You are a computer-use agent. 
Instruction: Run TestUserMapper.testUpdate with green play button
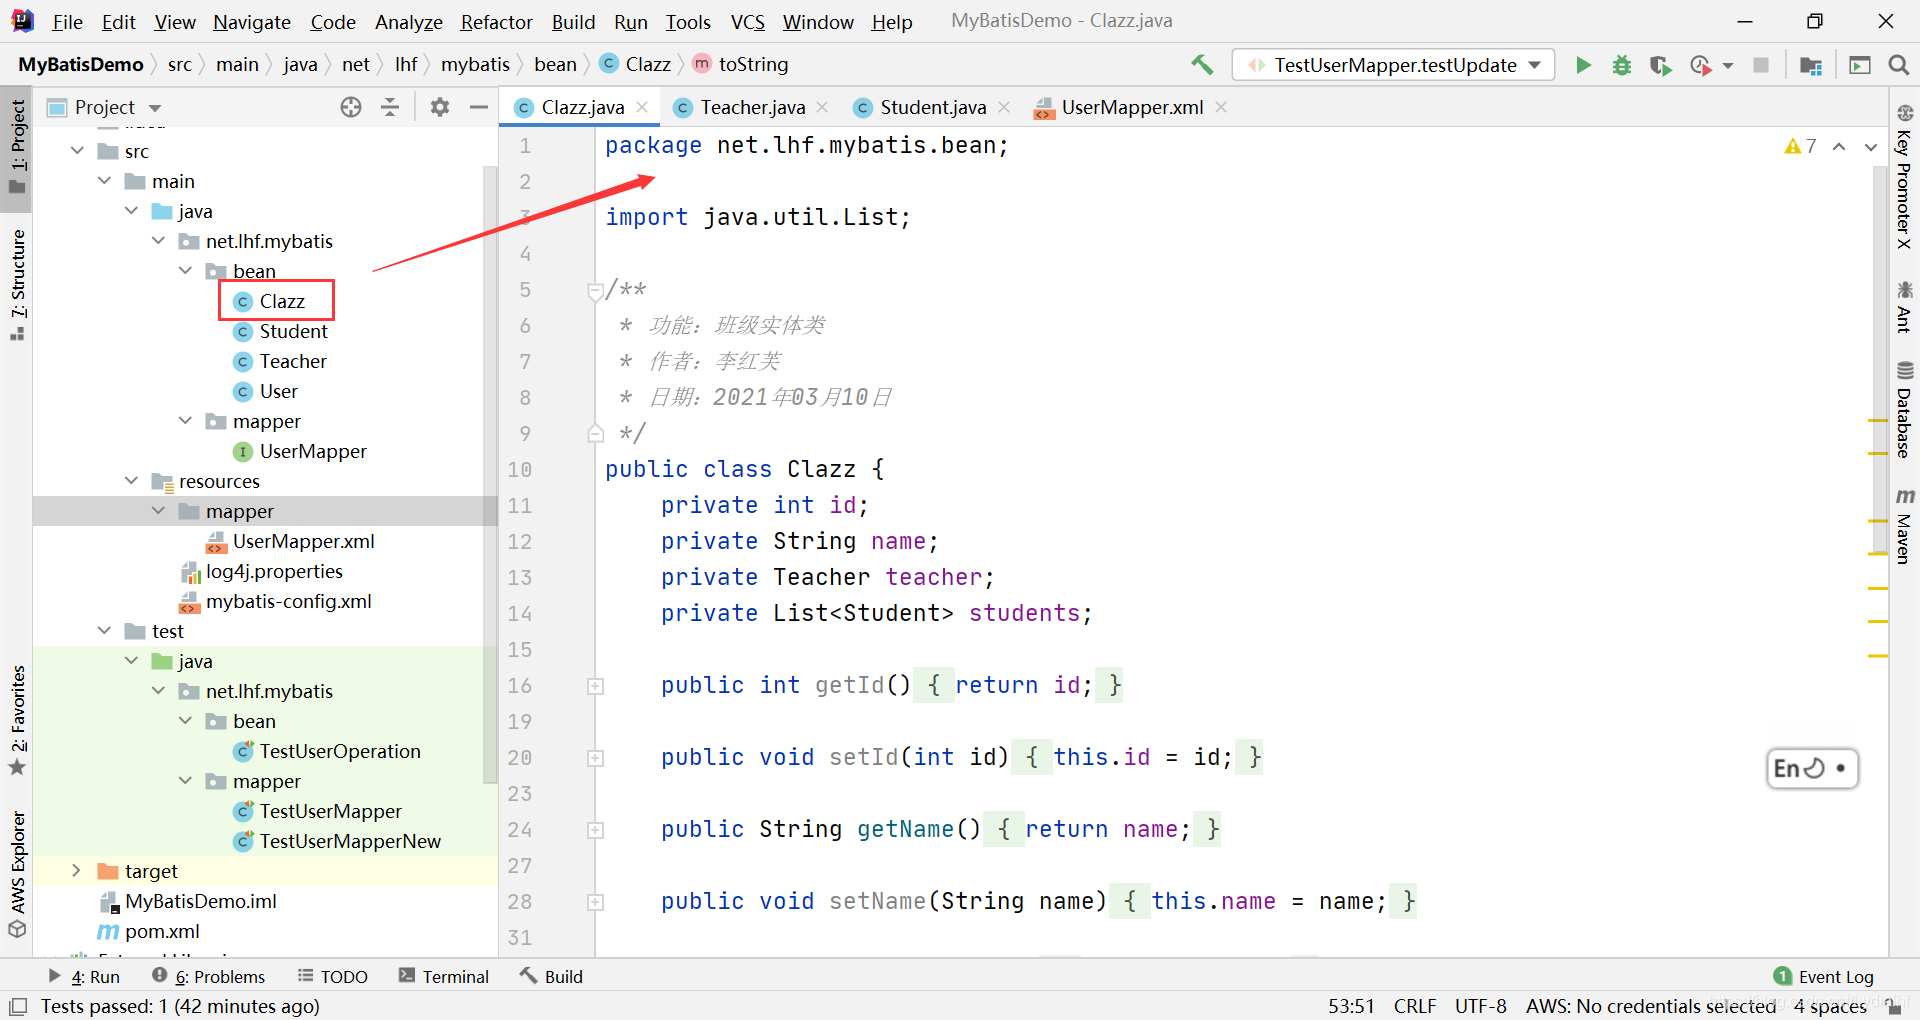coord(1583,65)
